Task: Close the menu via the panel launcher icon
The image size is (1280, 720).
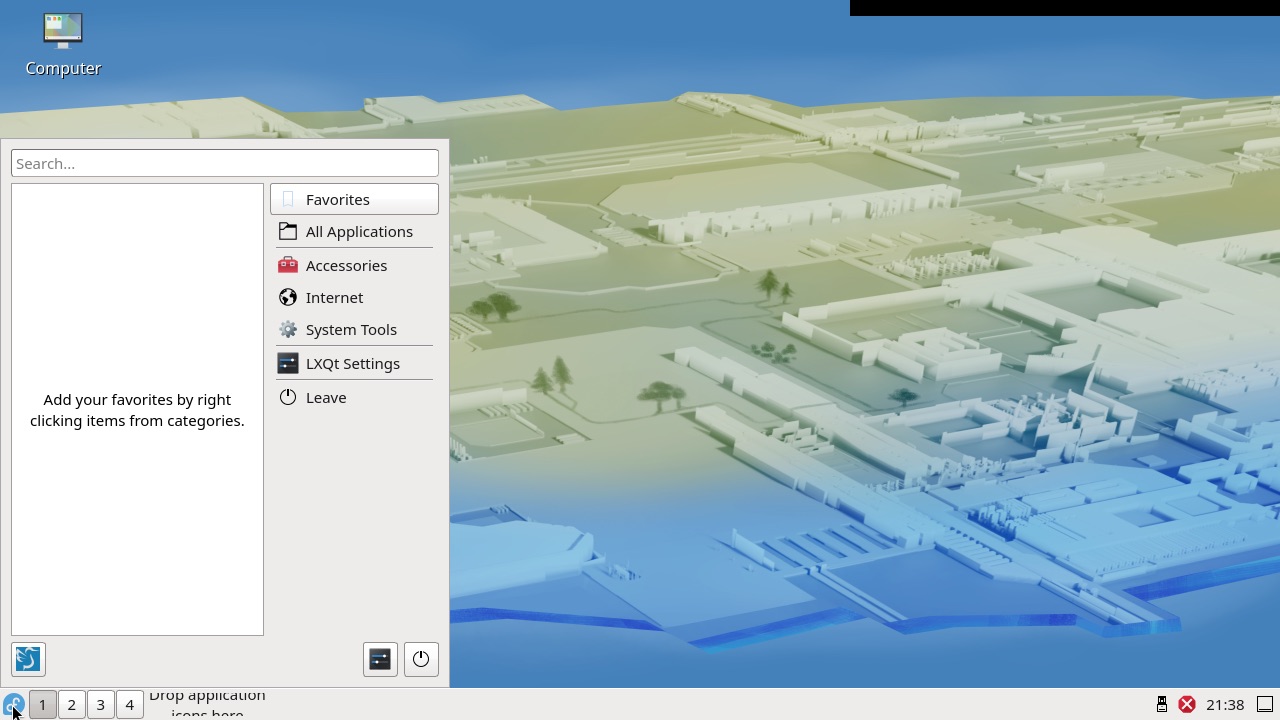Action: [13, 705]
